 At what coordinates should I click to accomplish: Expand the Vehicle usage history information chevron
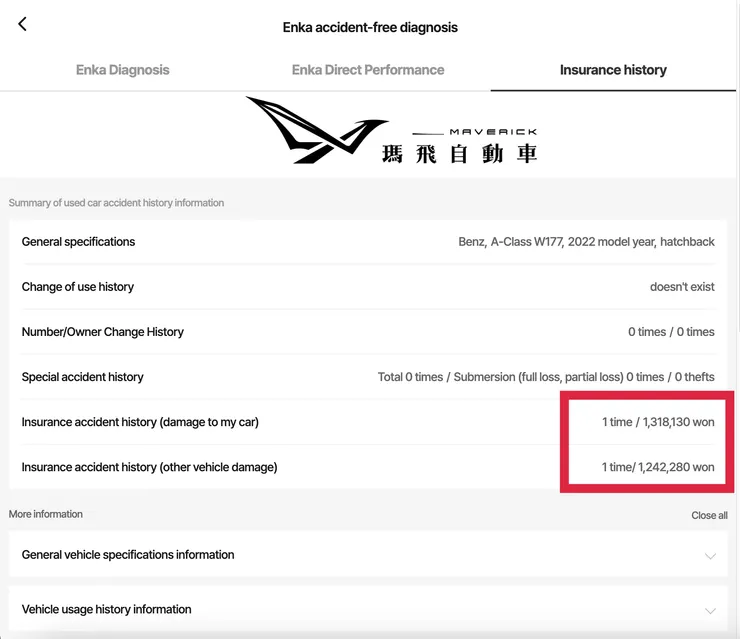[710, 610]
